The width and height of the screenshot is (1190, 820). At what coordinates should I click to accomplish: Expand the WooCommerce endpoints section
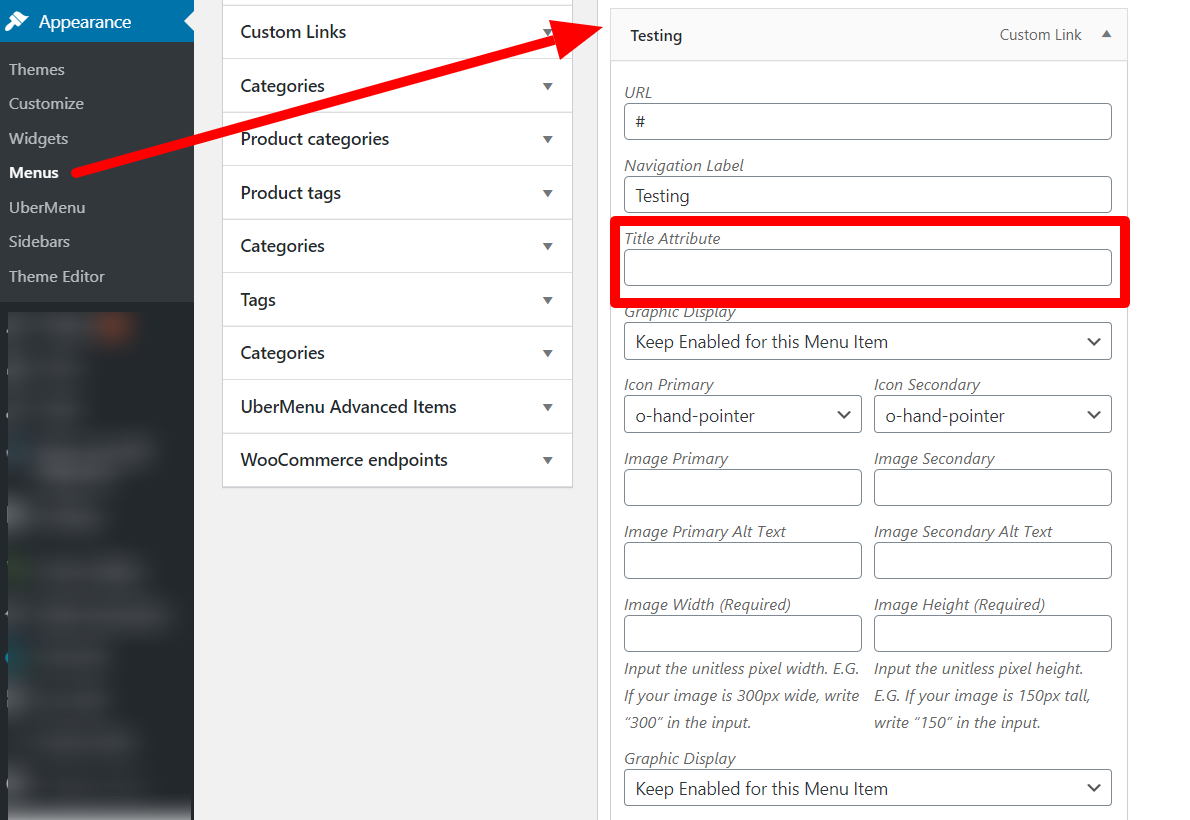coord(547,461)
